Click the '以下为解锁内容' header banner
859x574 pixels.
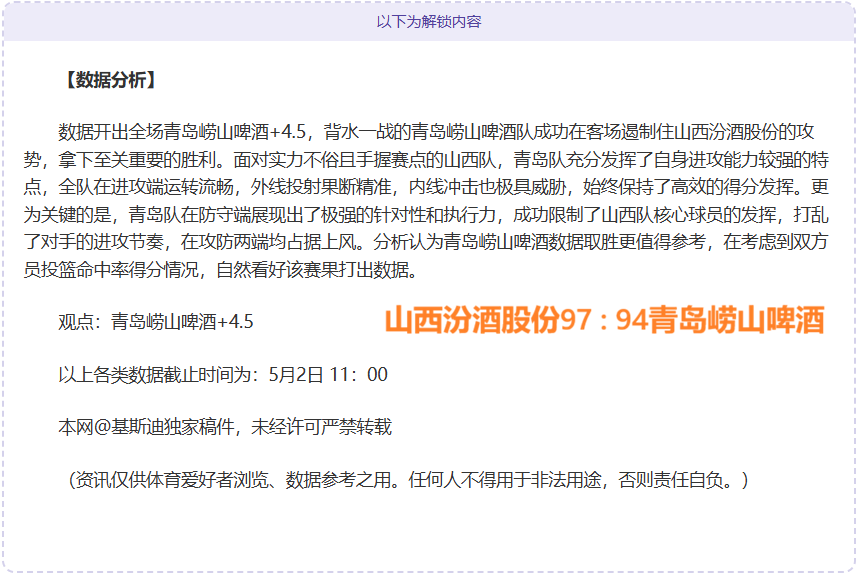(429, 22)
